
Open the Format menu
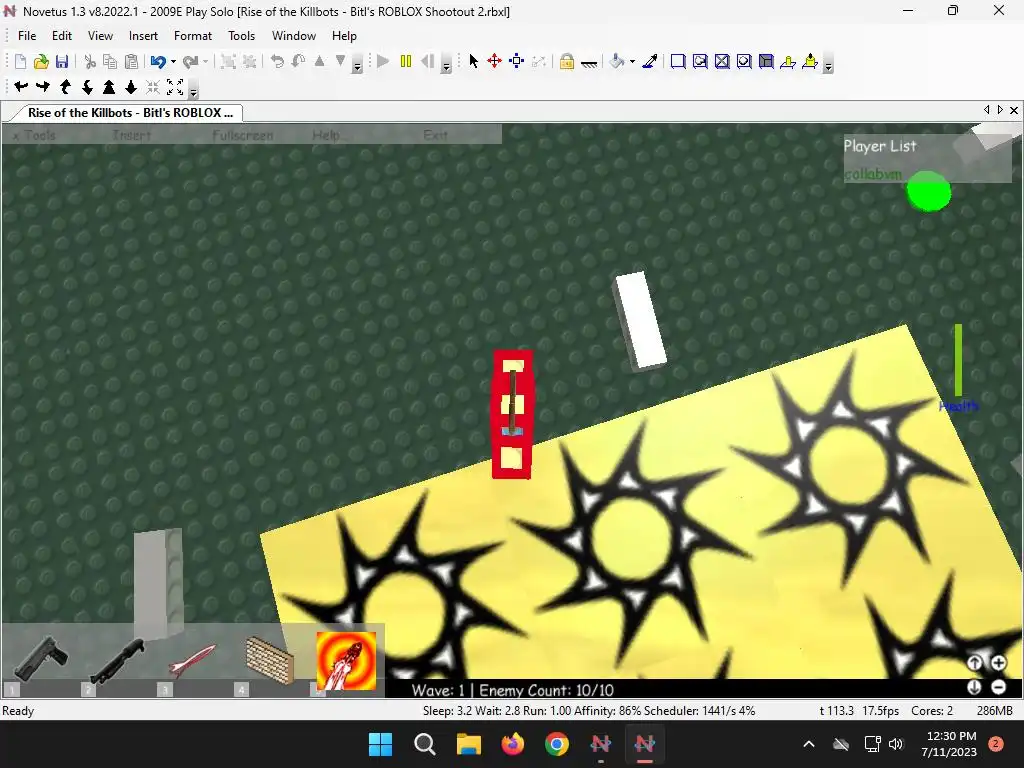tap(193, 36)
